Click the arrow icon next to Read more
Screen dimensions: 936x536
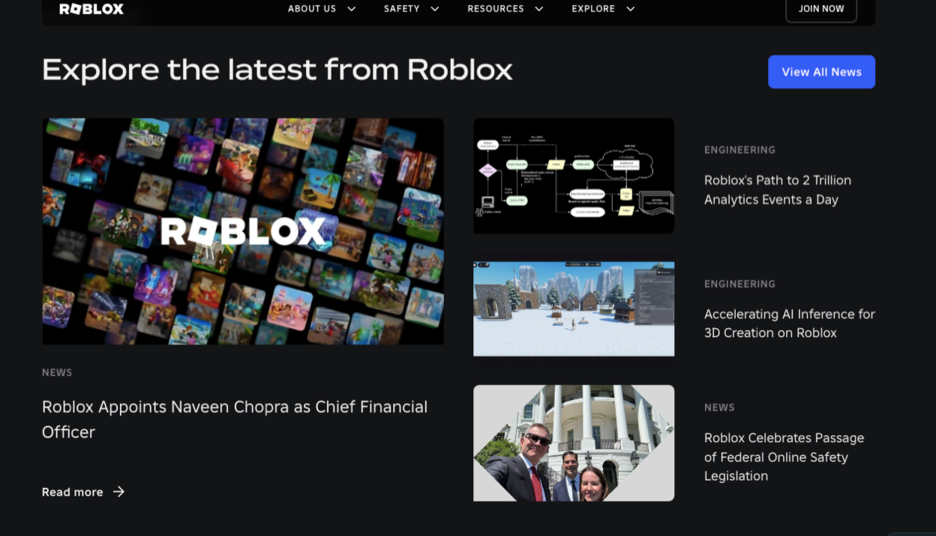(119, 491)
